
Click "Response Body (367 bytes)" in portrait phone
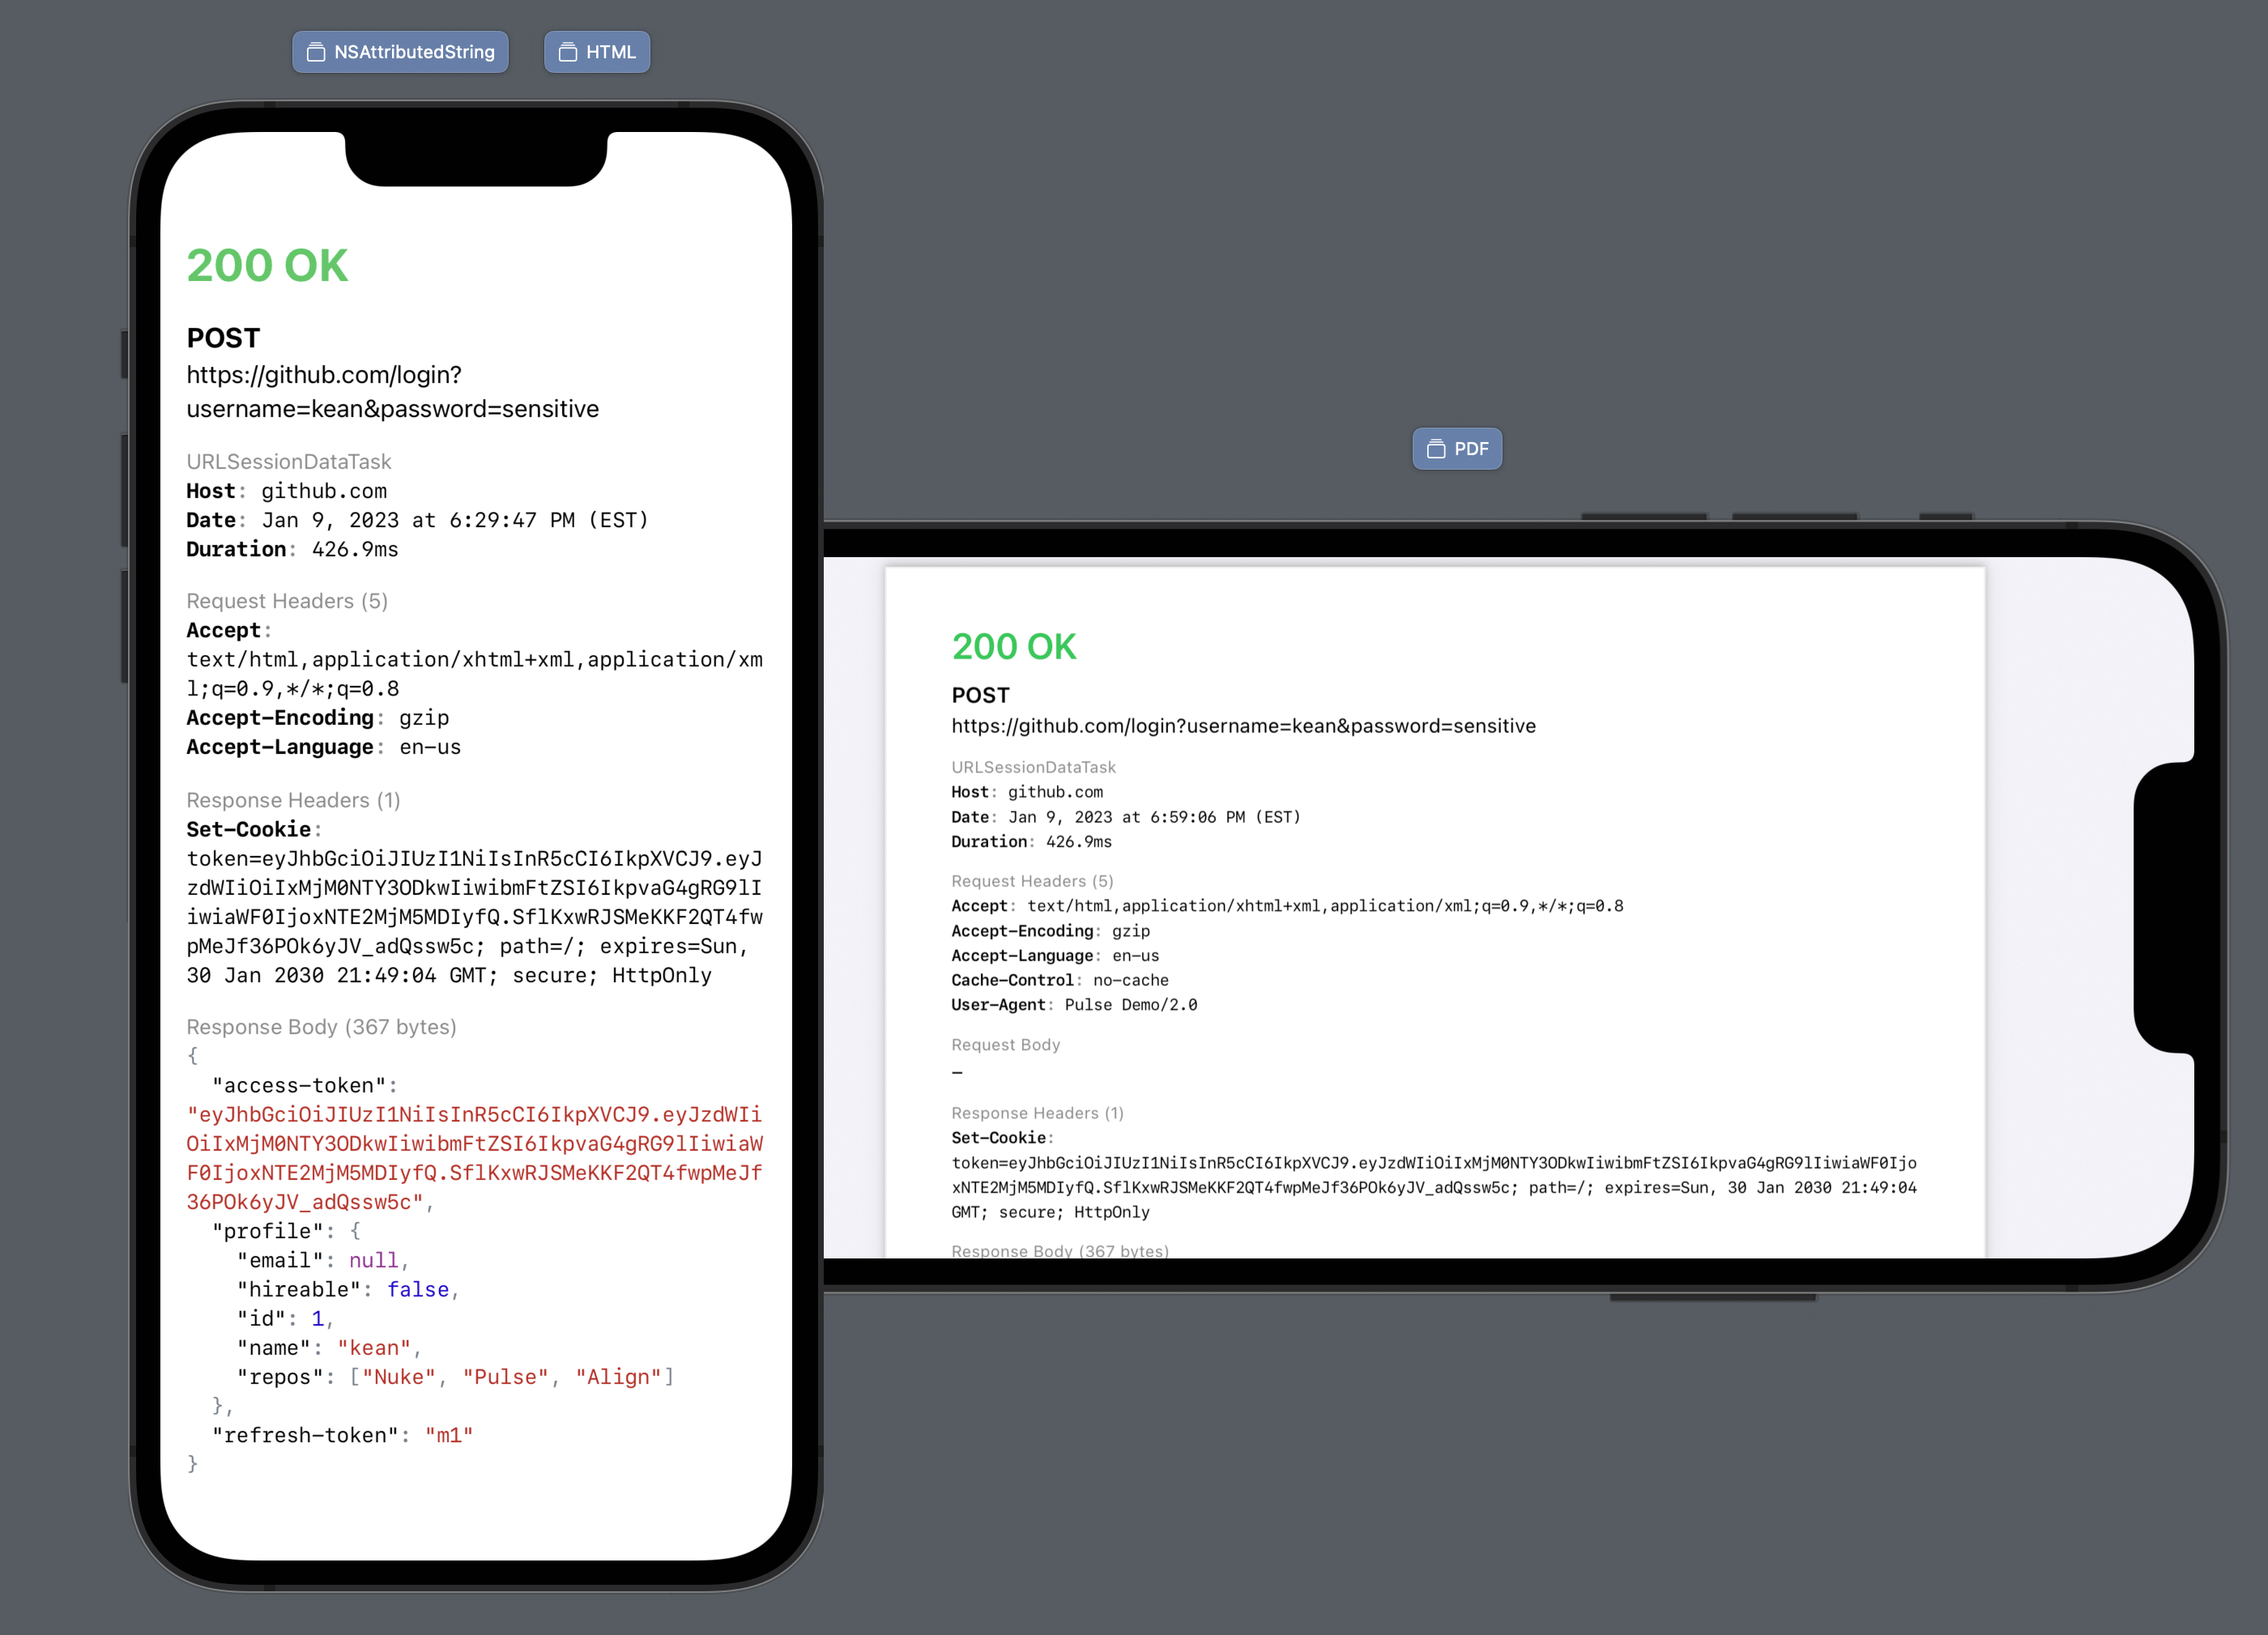[321, 1027]
